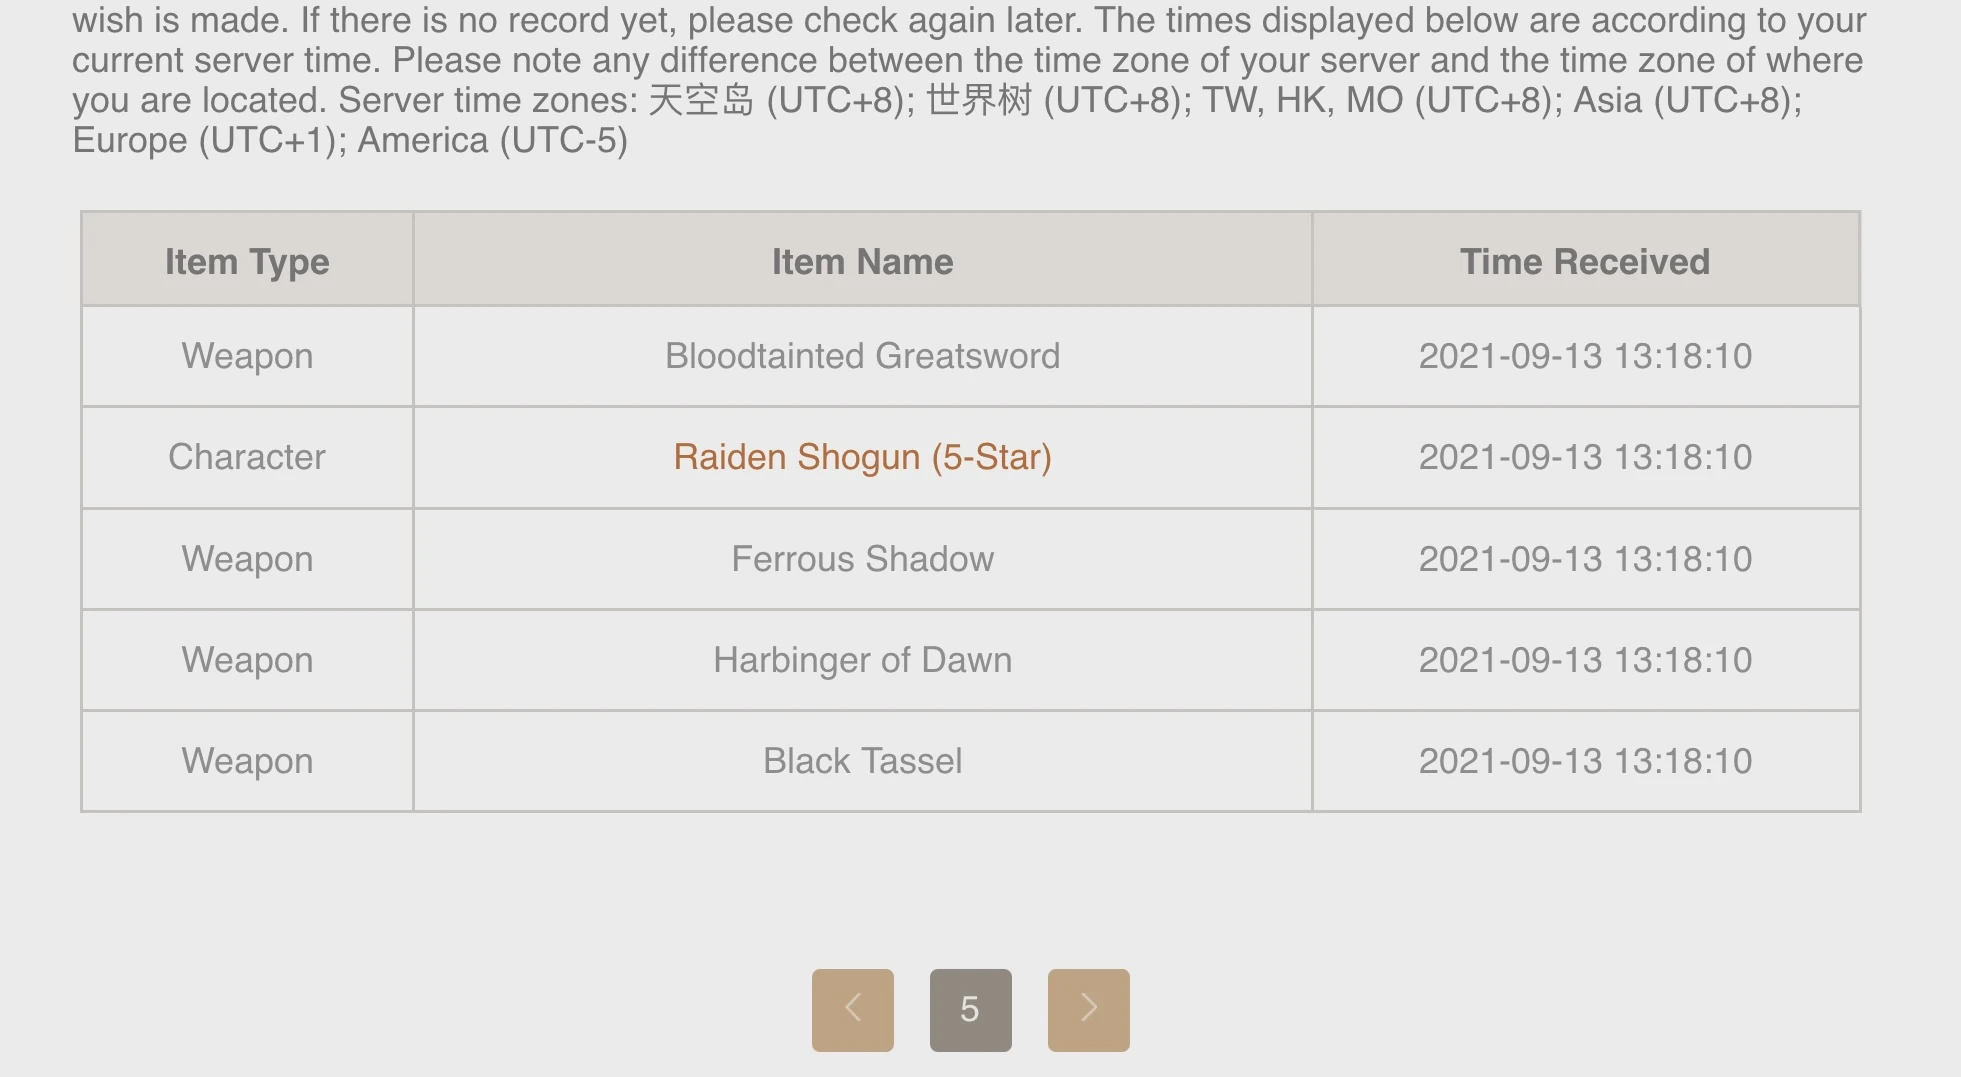Image resolution: width=1961 pixels, height=1077 pixels.
Task: Click the Bloodtainted Greatsword item name
Action: 862,356
